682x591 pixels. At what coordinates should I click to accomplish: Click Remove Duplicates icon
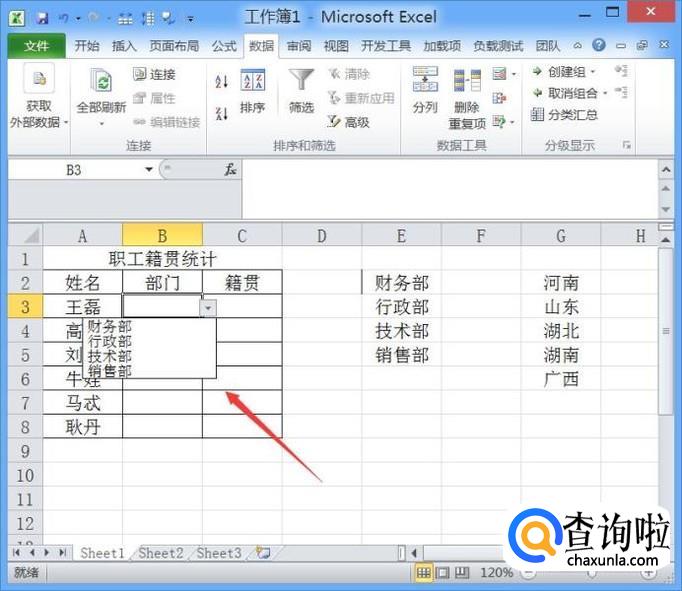tap(467, 80)
